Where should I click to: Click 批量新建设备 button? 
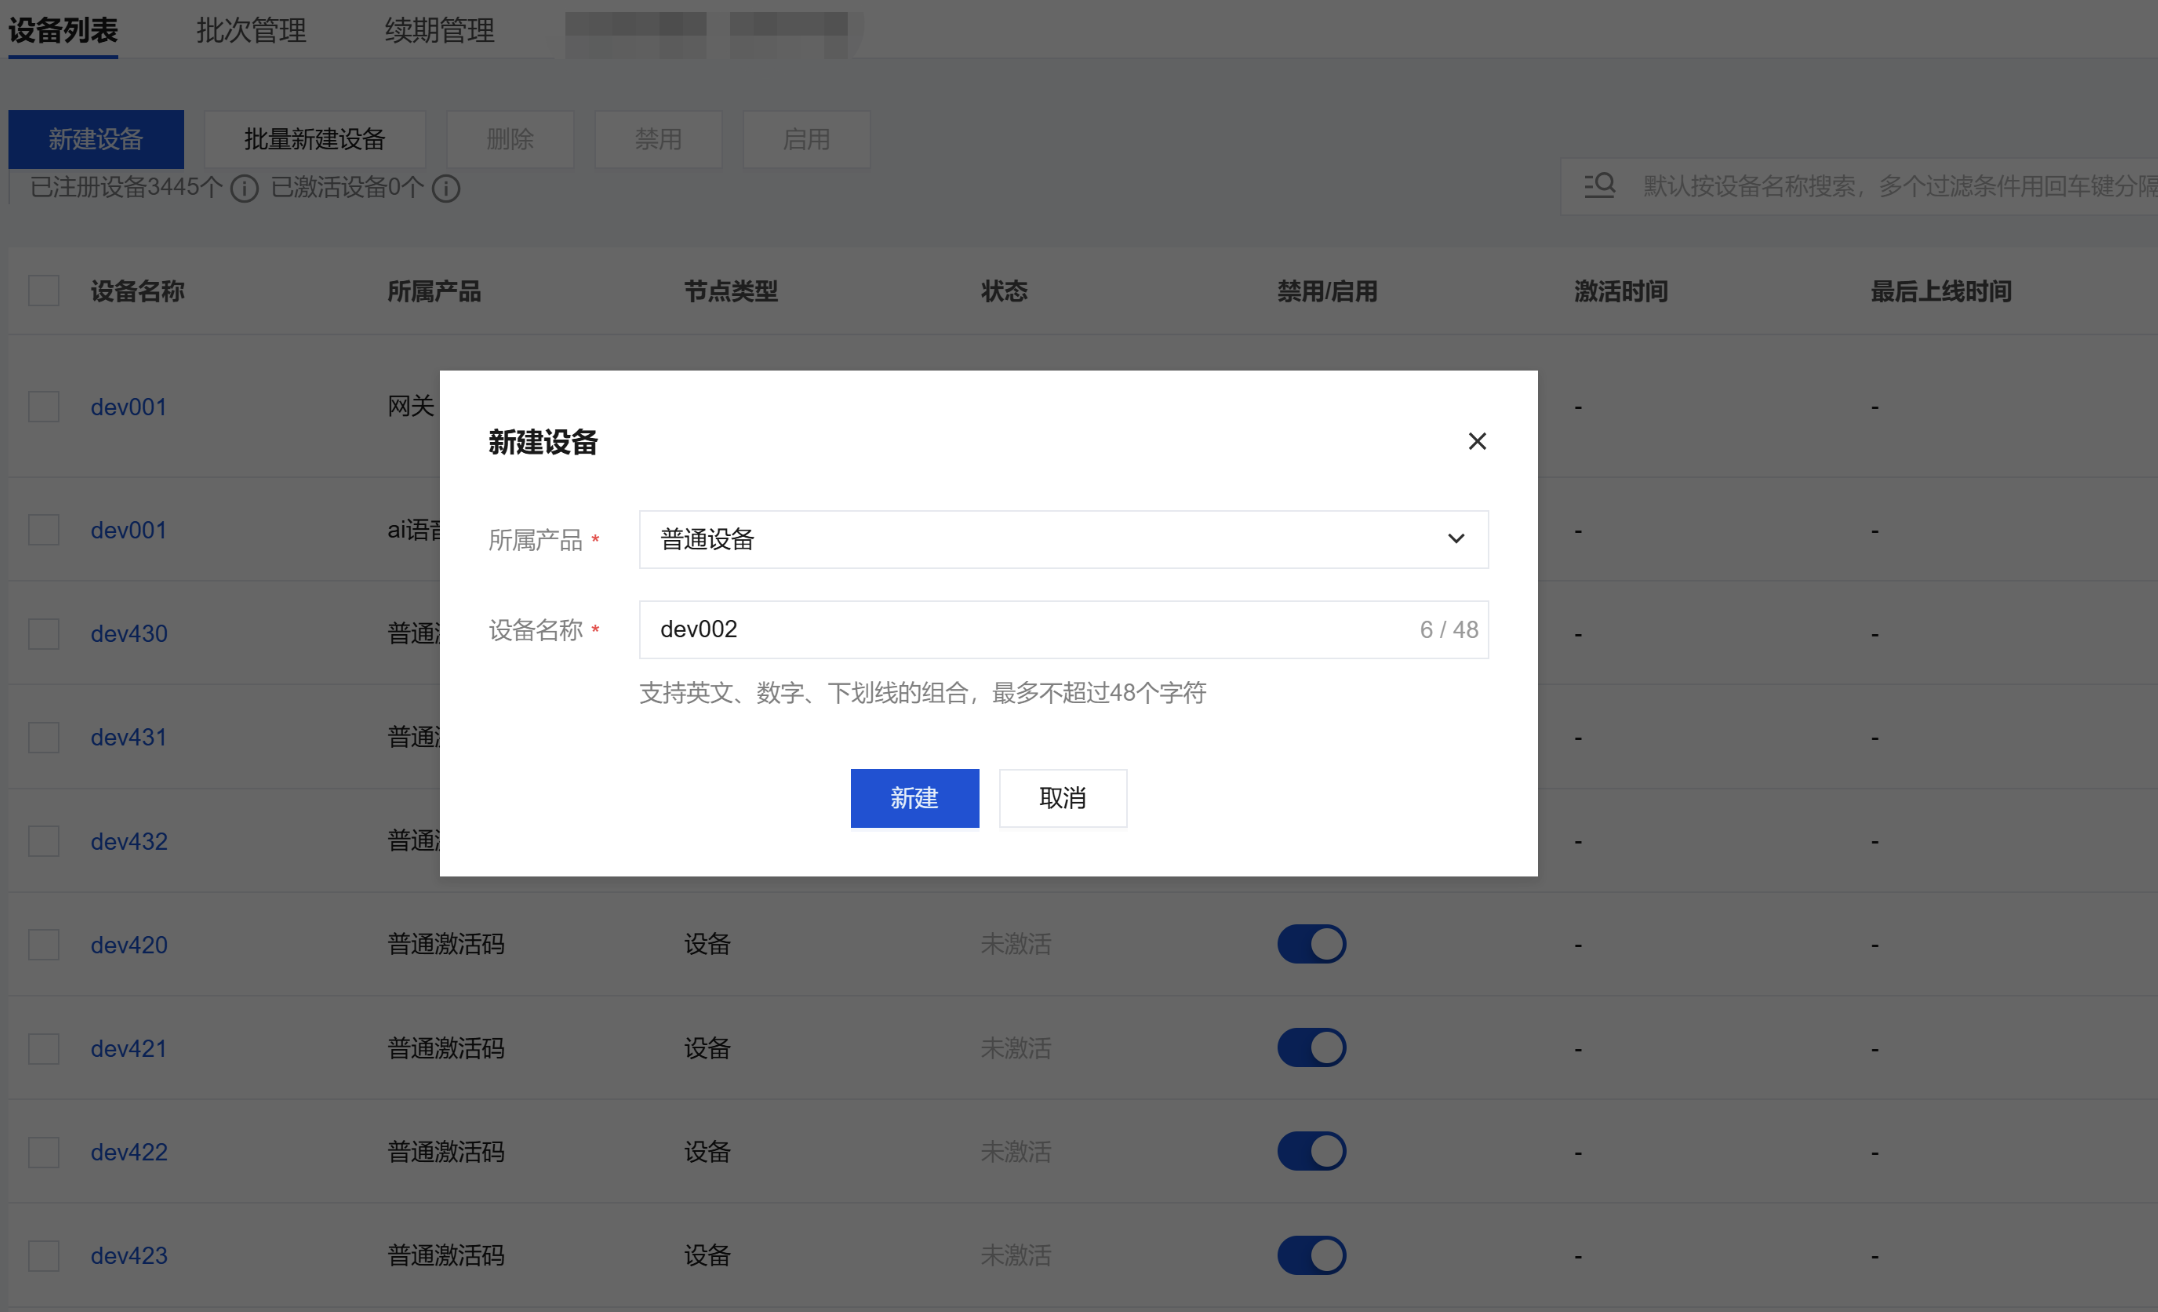pyautogui.click(x=314, y=139)
